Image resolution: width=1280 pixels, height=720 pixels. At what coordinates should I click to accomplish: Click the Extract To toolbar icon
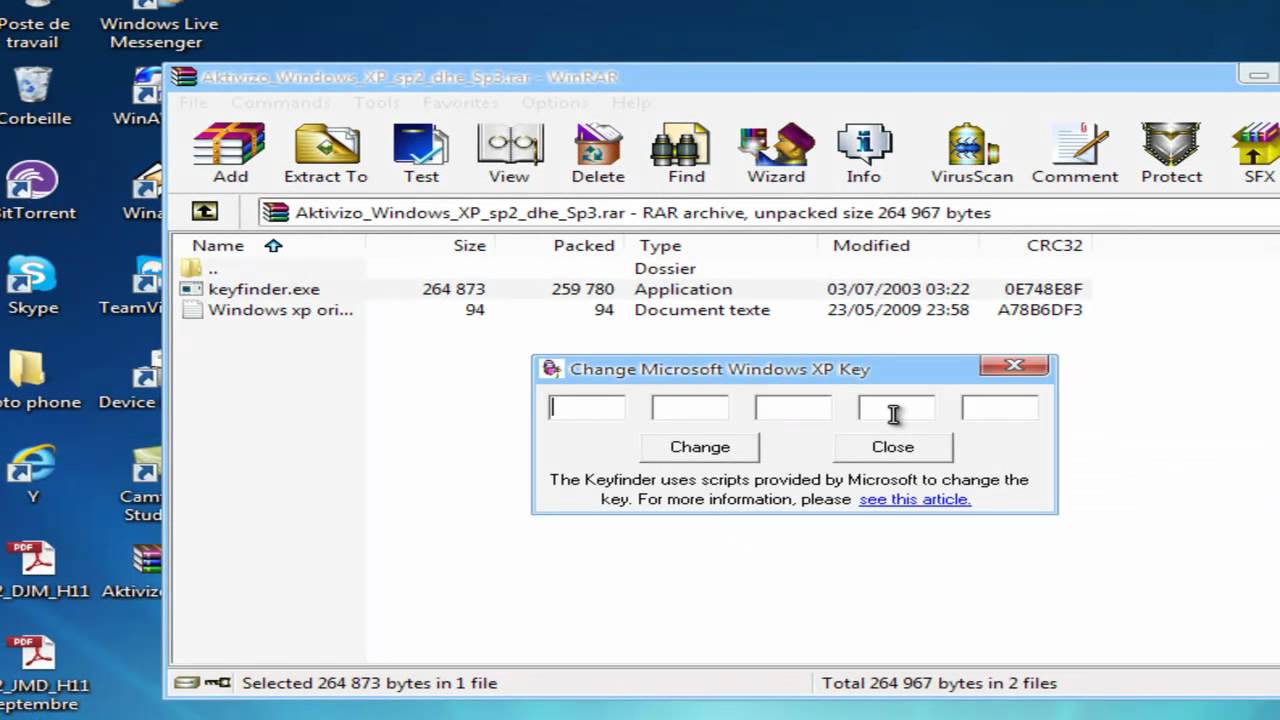tap(326, 153)
